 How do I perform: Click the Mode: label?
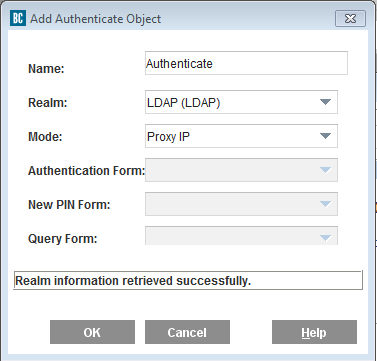[45, 137]
